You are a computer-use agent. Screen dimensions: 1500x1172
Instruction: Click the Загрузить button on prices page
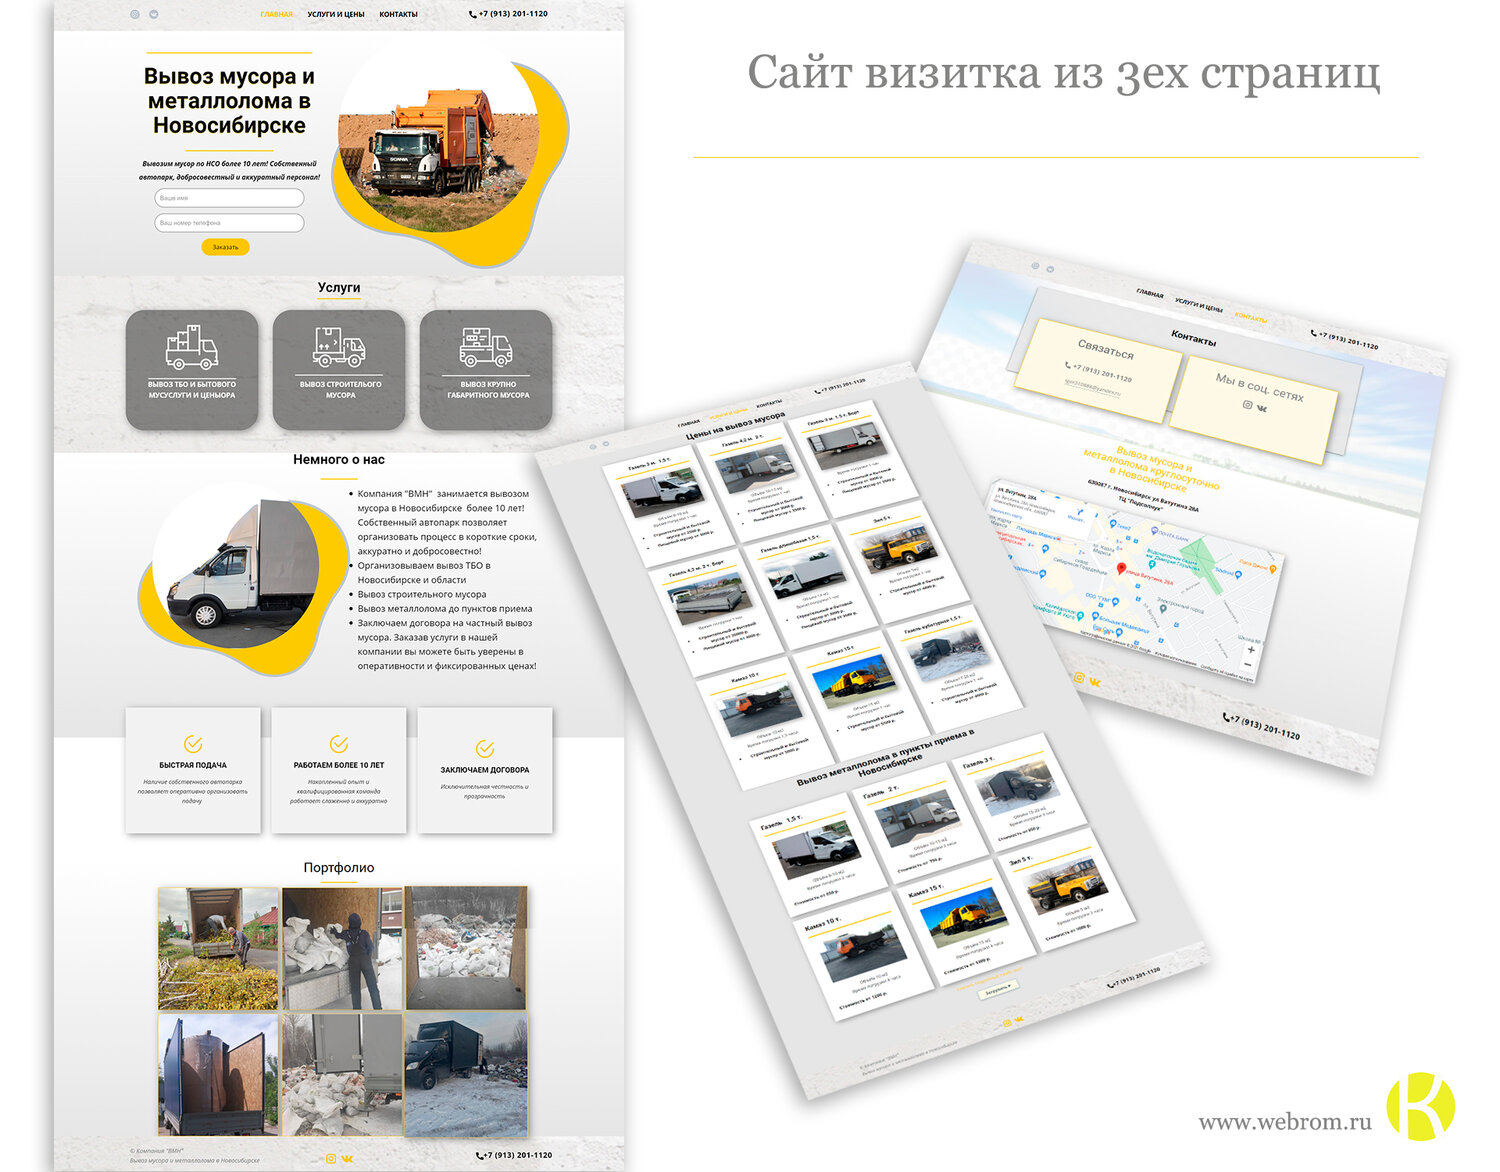coord(997,988)
